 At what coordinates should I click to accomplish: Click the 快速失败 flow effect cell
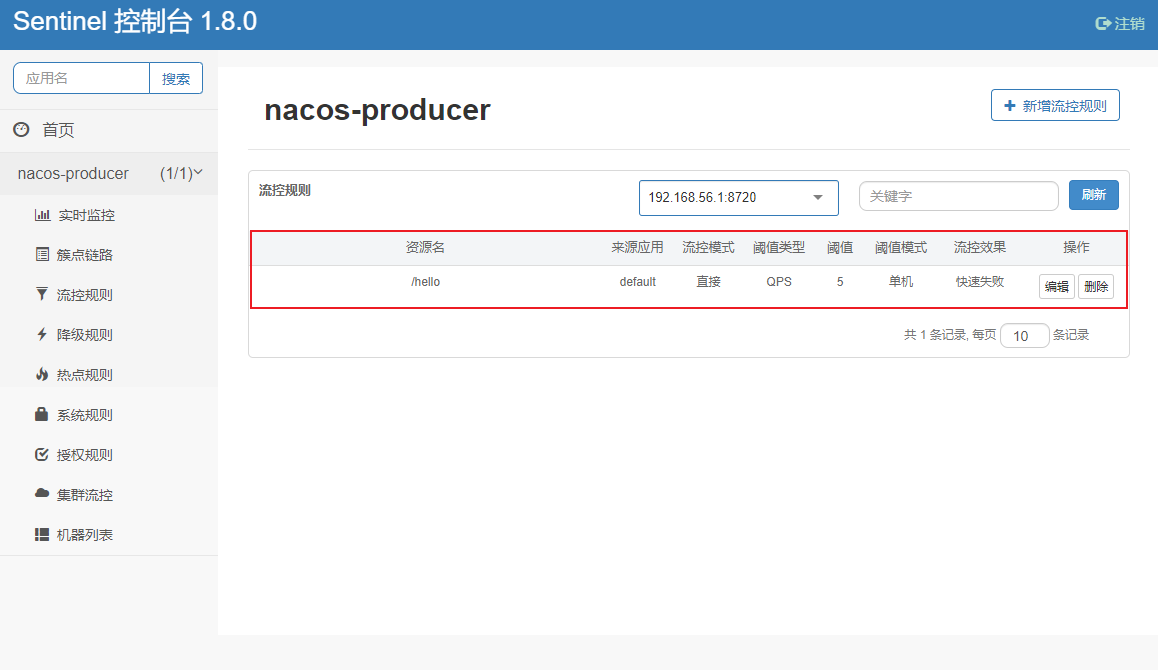(x=980, y=281)
